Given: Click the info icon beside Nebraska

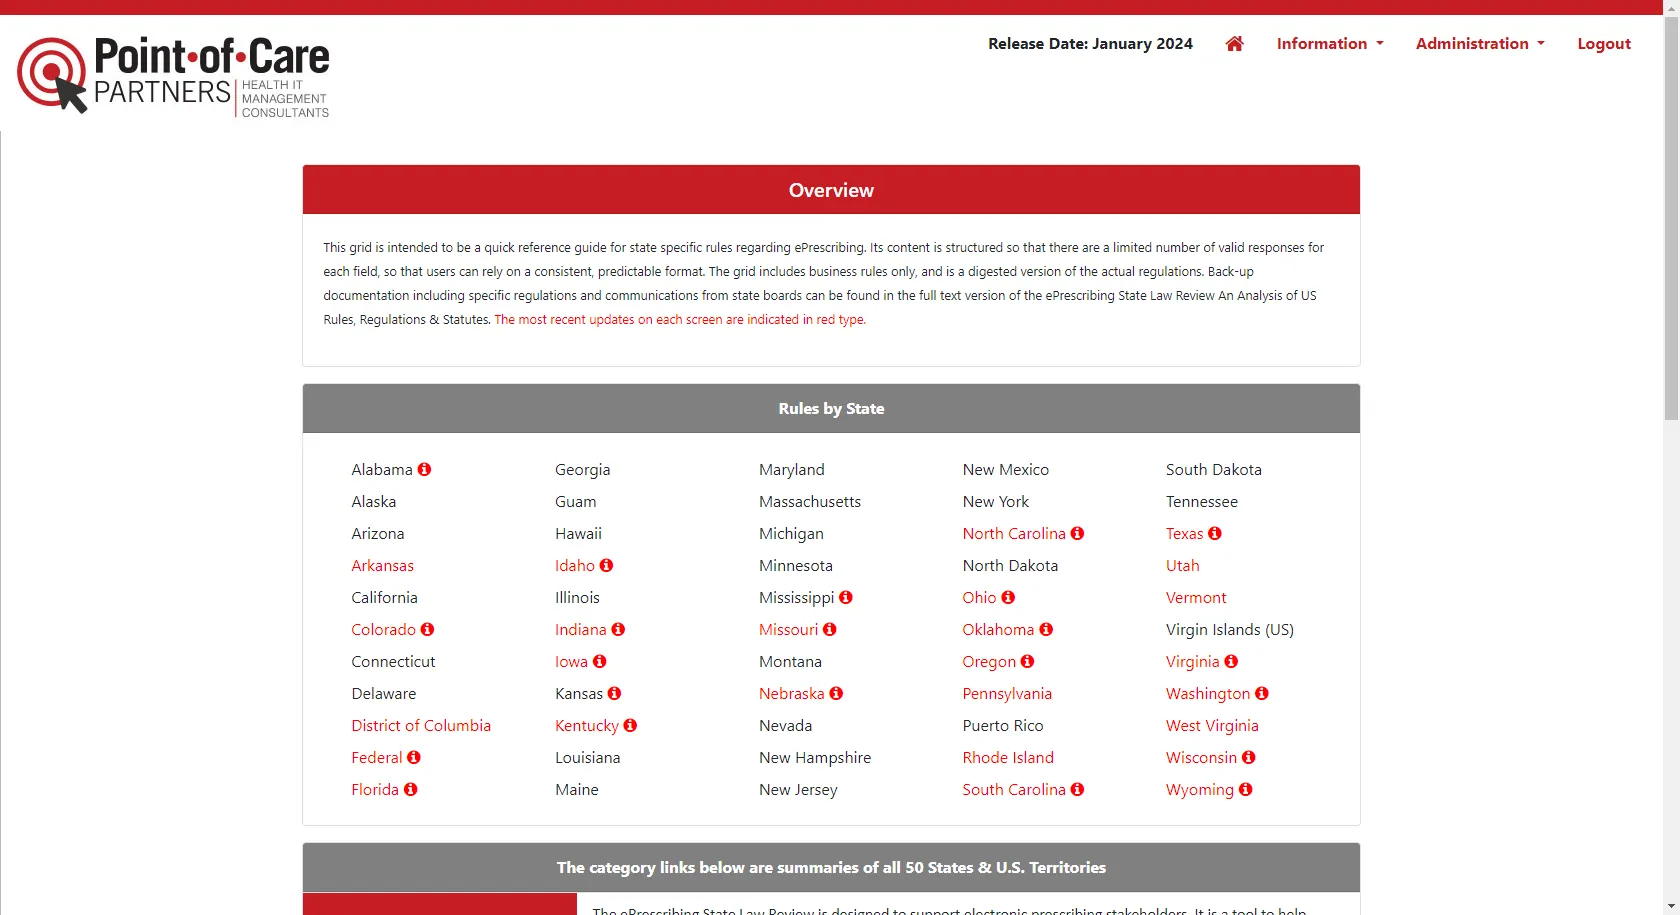Looking at the screenshot, I should 836,693.
